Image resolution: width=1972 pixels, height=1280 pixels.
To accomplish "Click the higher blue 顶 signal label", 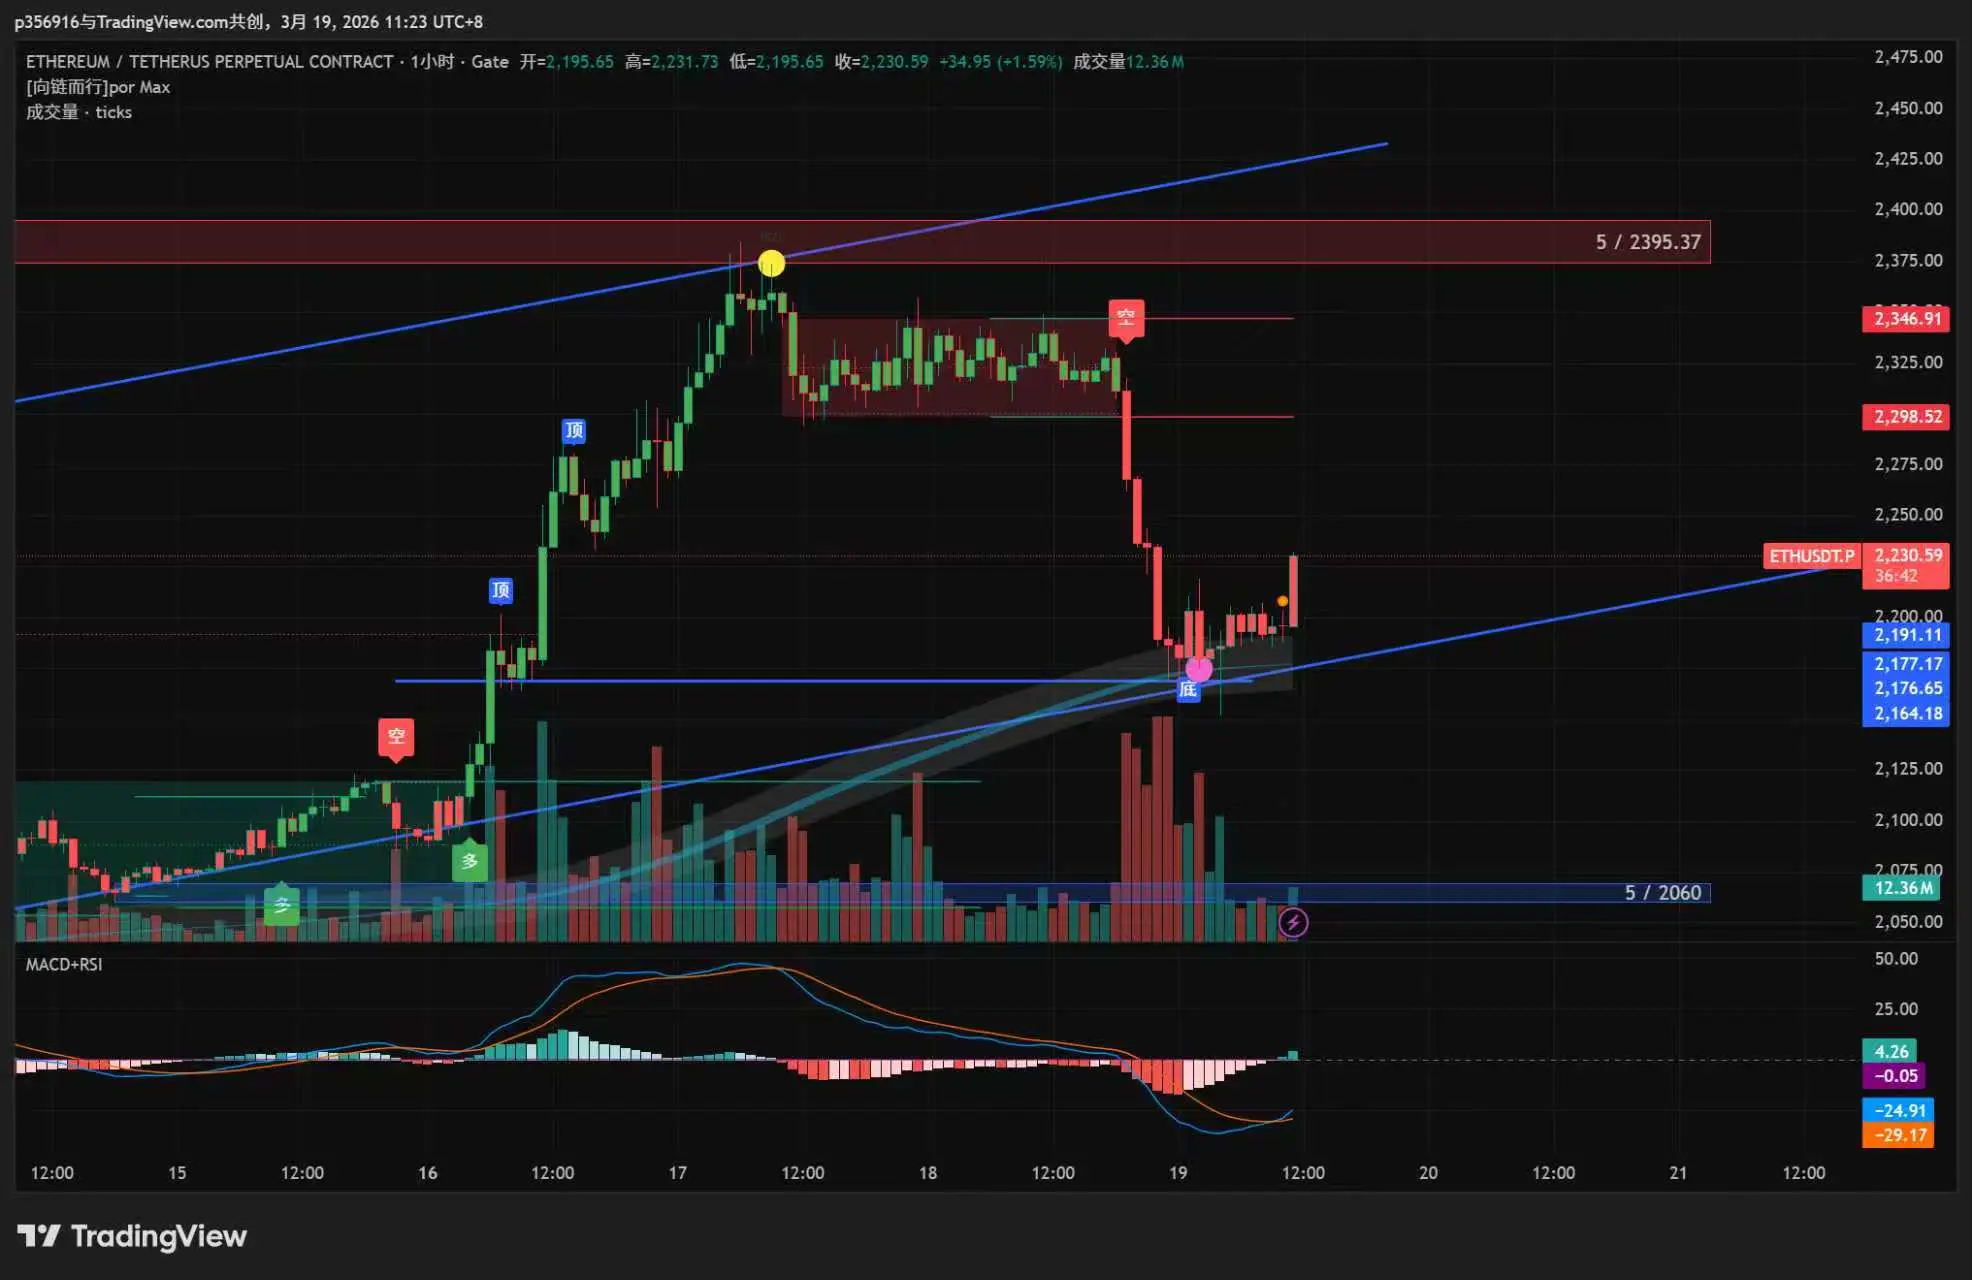I will coord(574,431).
